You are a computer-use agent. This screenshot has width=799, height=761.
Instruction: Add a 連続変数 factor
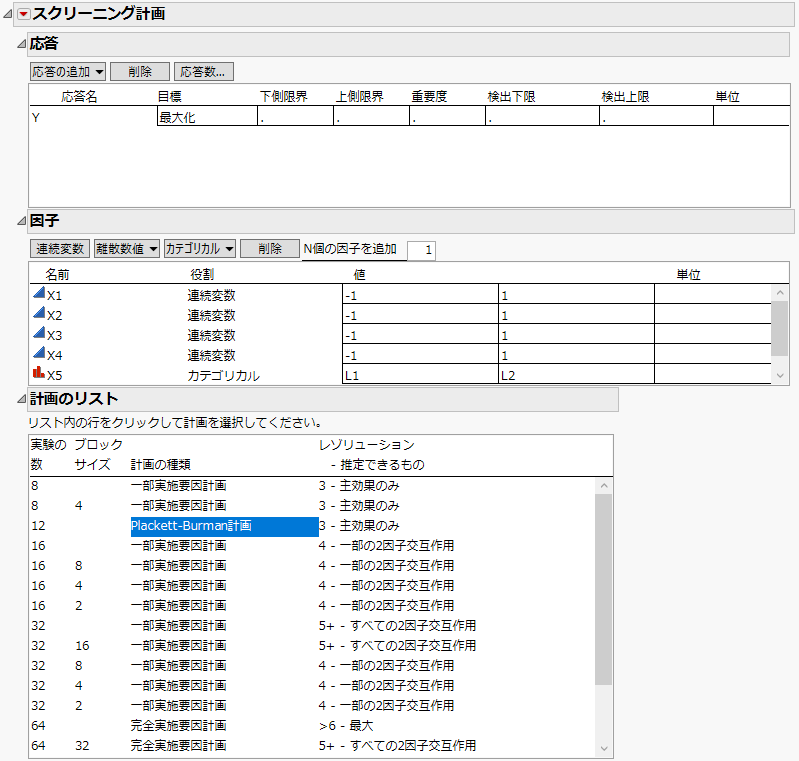pyautogui.click(x=60, y=249)
